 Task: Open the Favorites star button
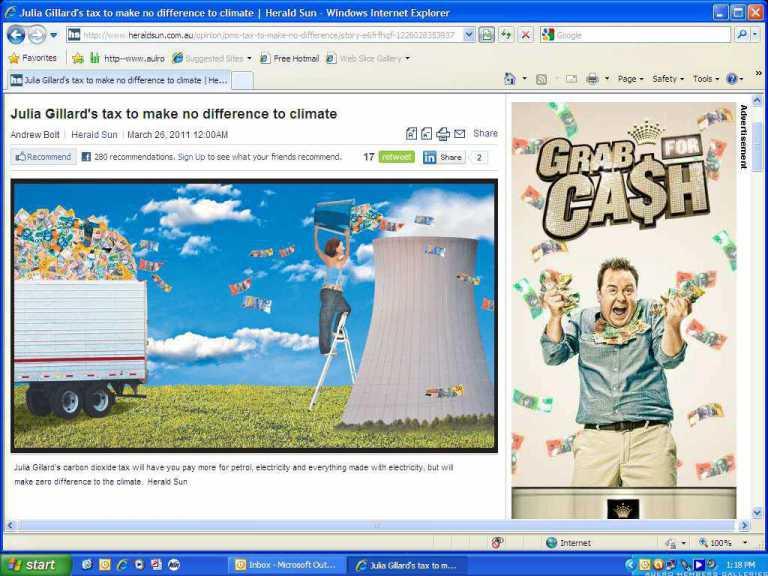point(33,58)
